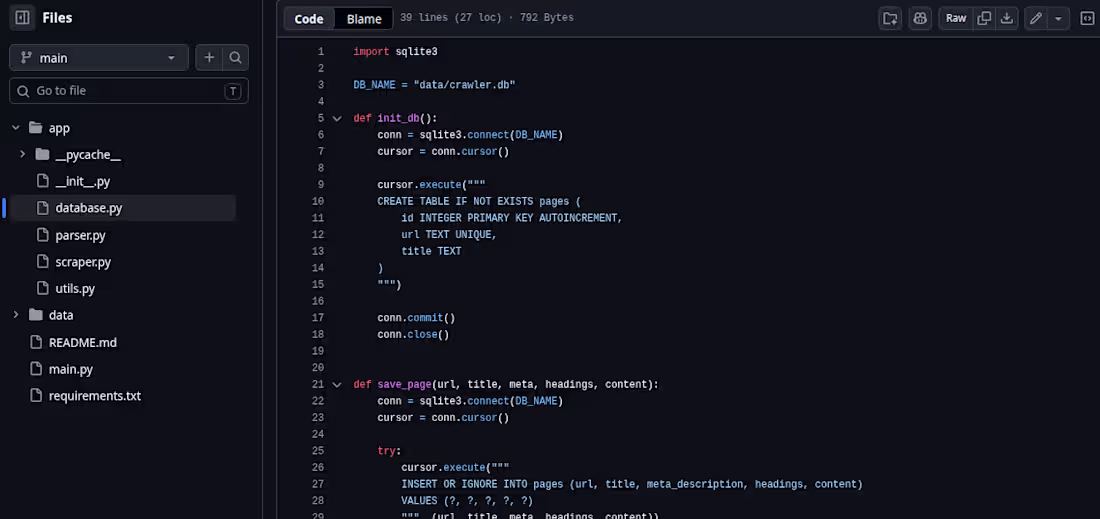Click line number 17
1100x519 pixels.
(x=318, y=318)
